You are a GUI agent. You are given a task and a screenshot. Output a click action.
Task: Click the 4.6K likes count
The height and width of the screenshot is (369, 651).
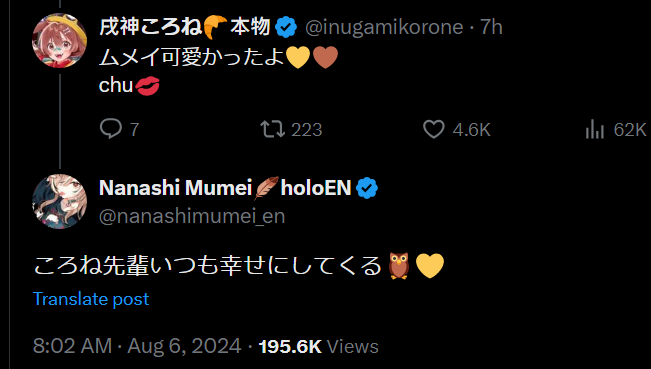(x=471, y=130)
